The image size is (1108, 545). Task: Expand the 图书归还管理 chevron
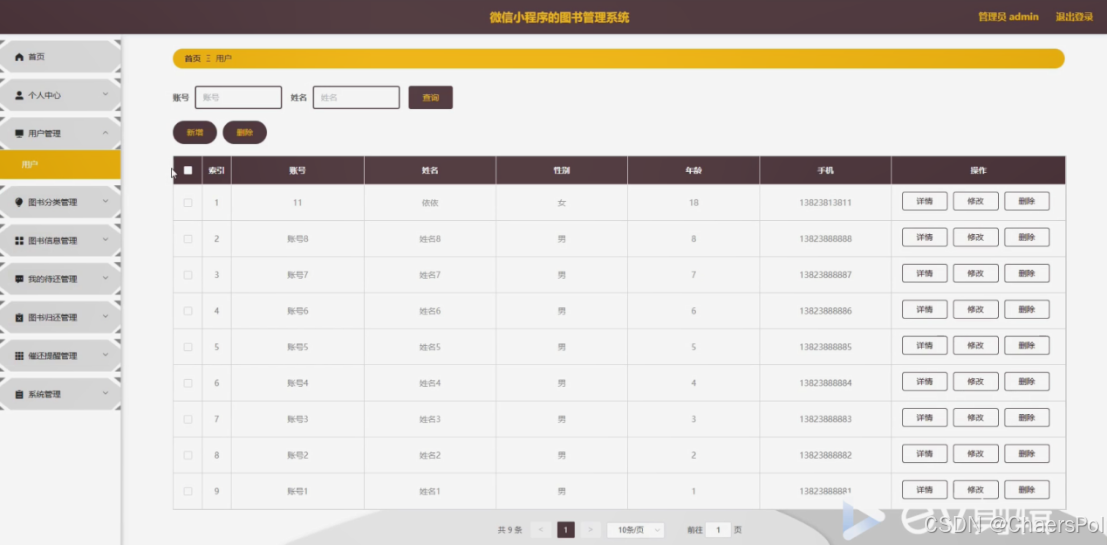(x=105, y=317)
